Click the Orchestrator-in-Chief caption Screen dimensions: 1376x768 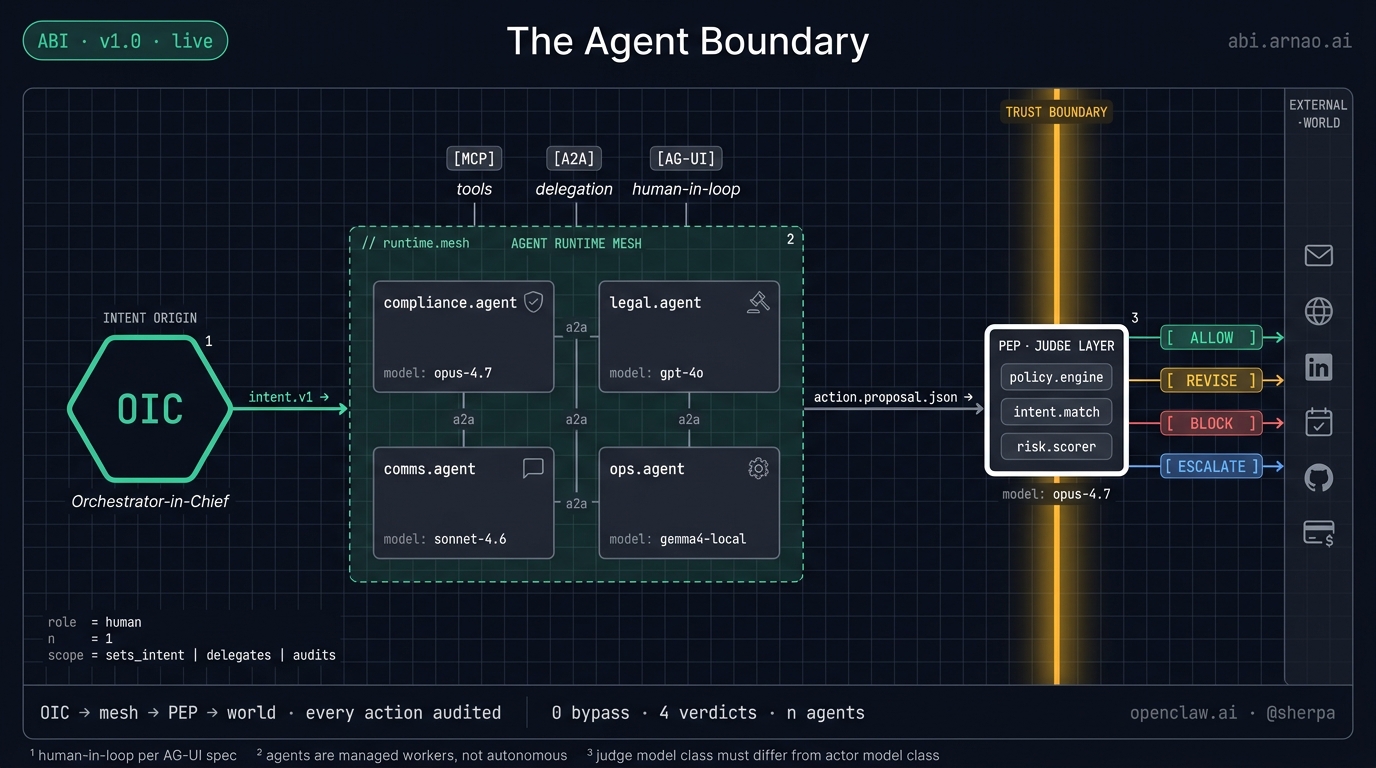coord(150,501)
